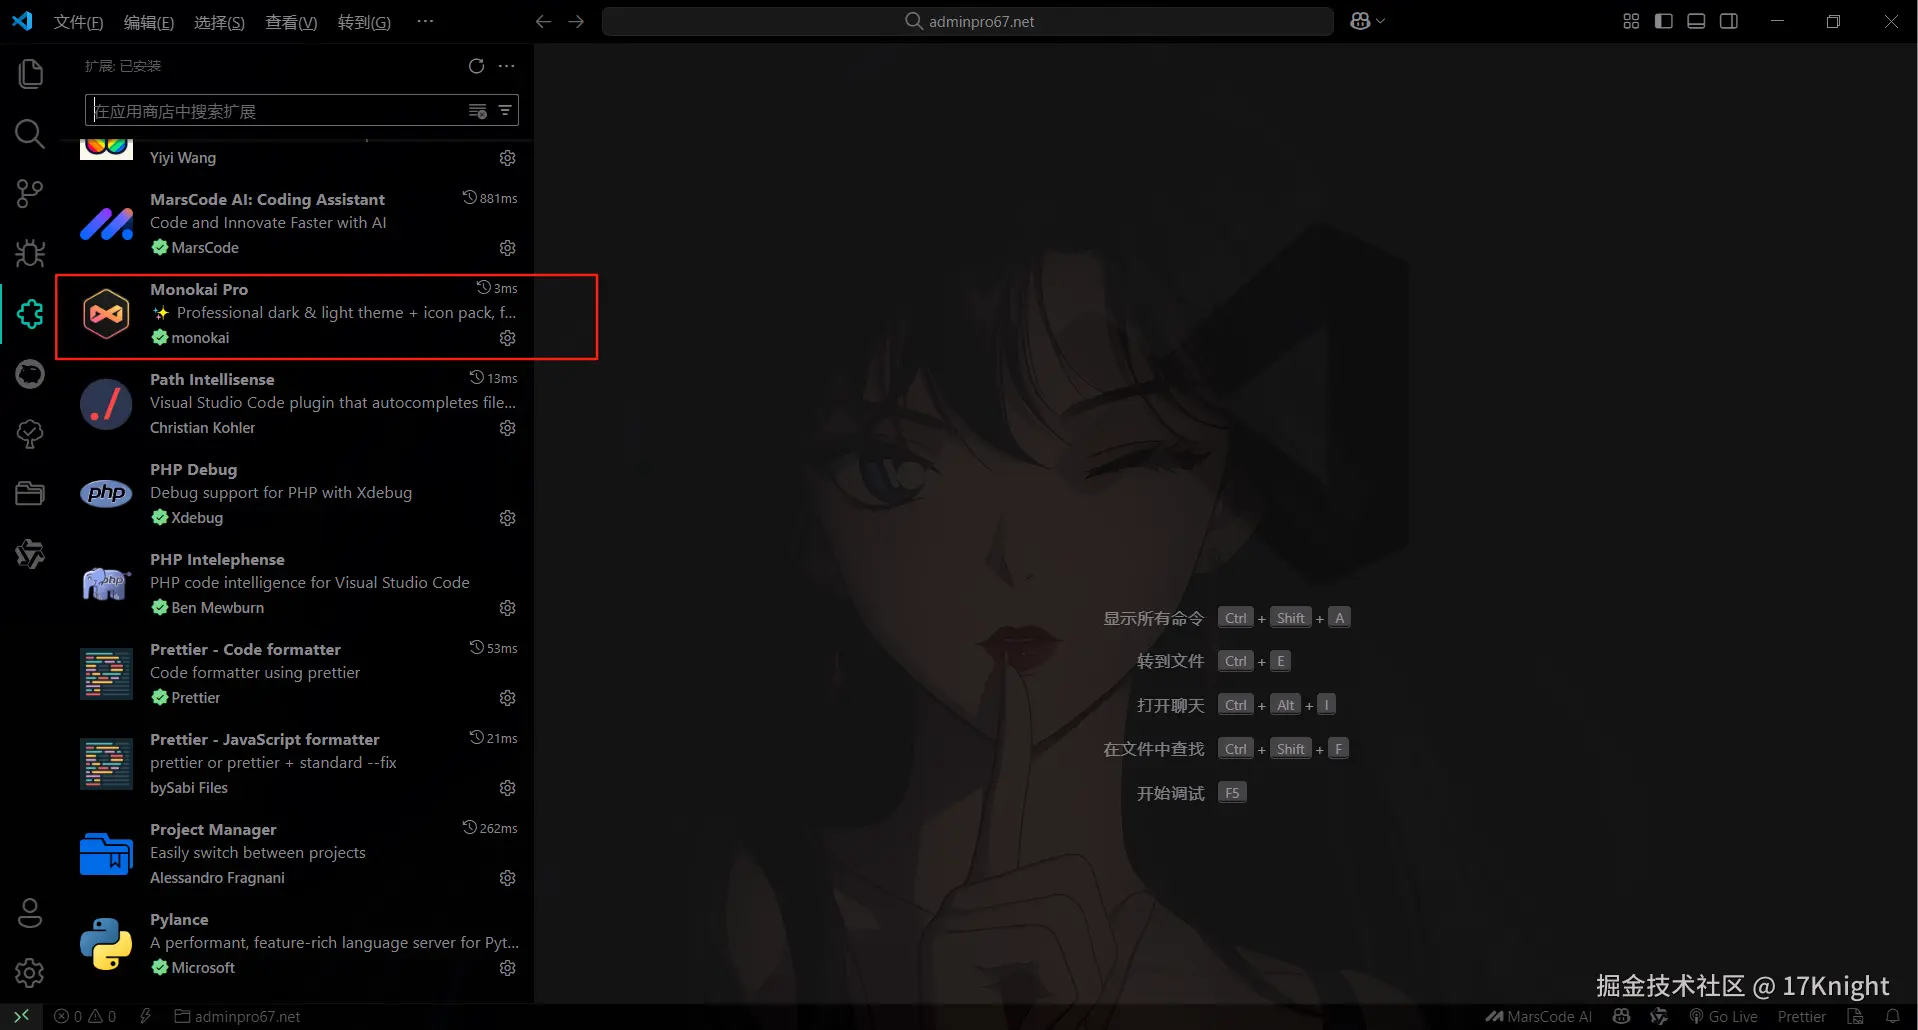Open the Accounts icon in the activity bar

(30, 913)
